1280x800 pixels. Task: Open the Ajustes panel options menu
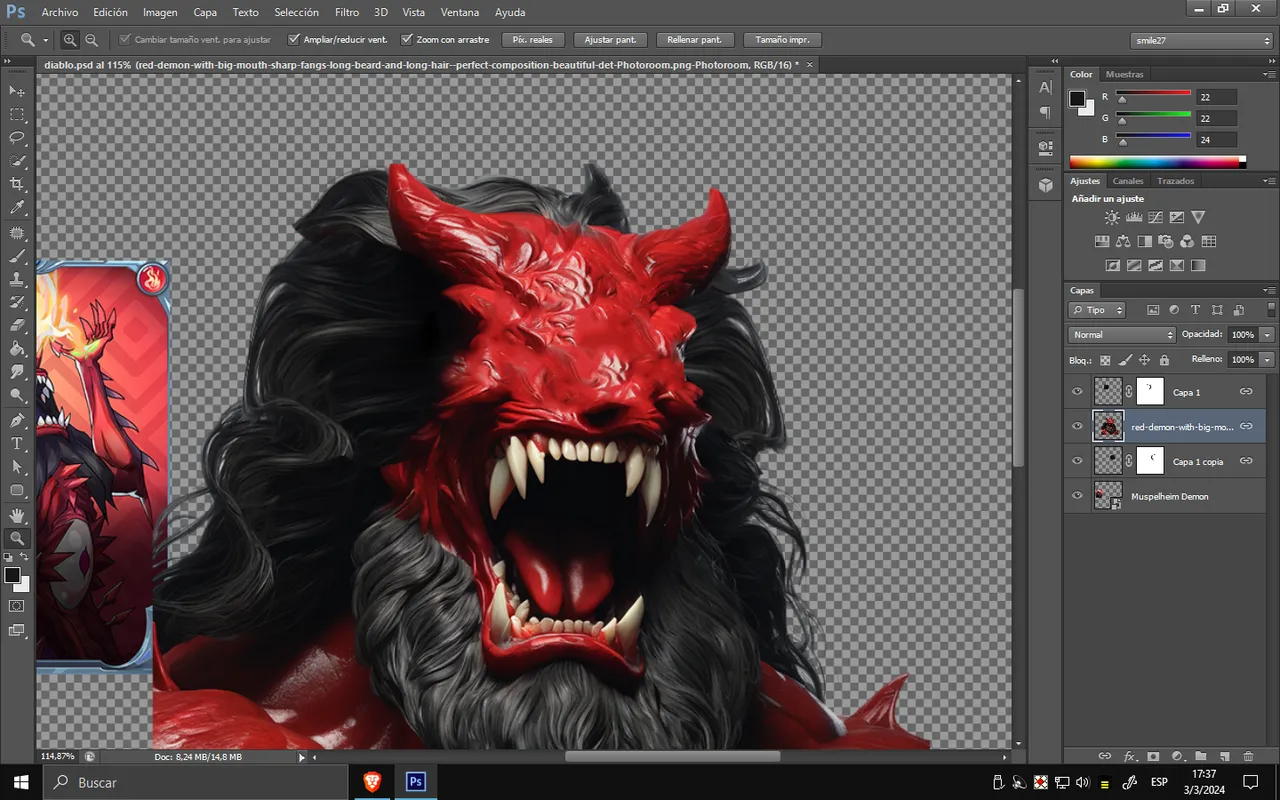[1270, 181]
